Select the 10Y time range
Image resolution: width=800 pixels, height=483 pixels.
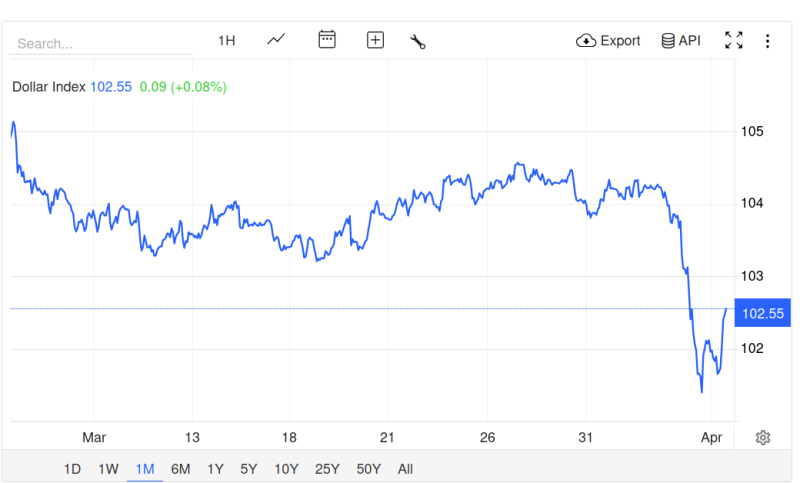(x=286, y=469)
